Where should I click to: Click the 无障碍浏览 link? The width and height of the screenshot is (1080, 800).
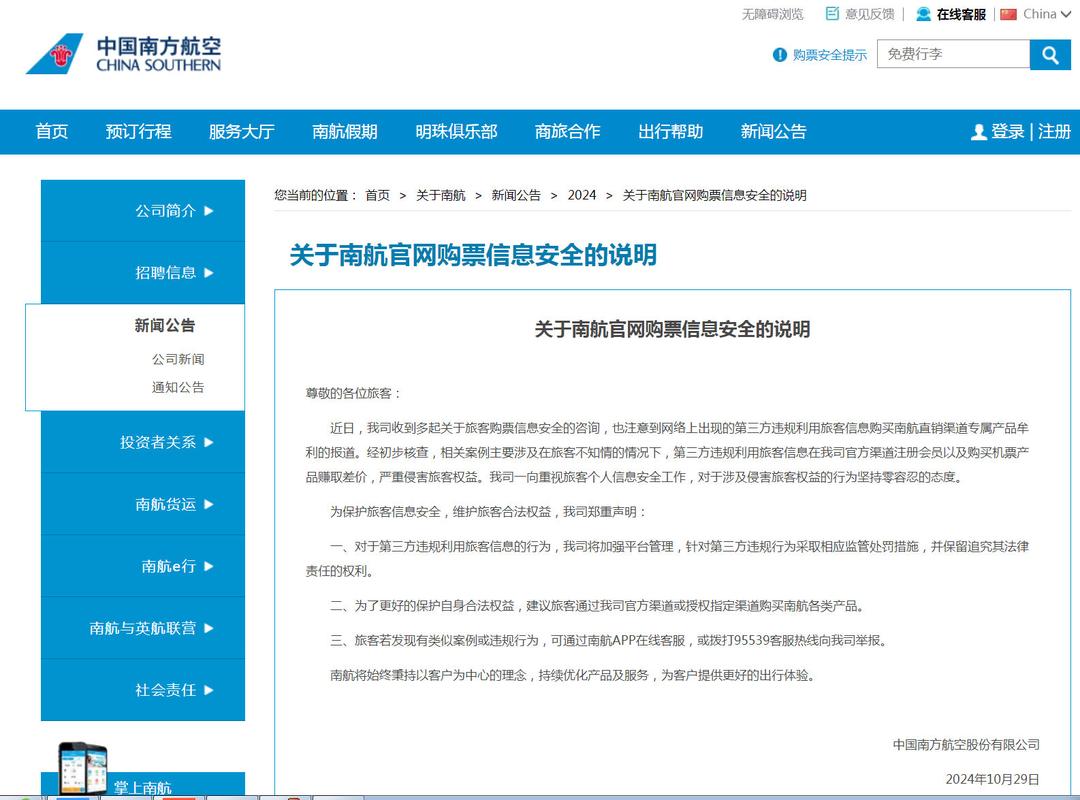point(773,14)
